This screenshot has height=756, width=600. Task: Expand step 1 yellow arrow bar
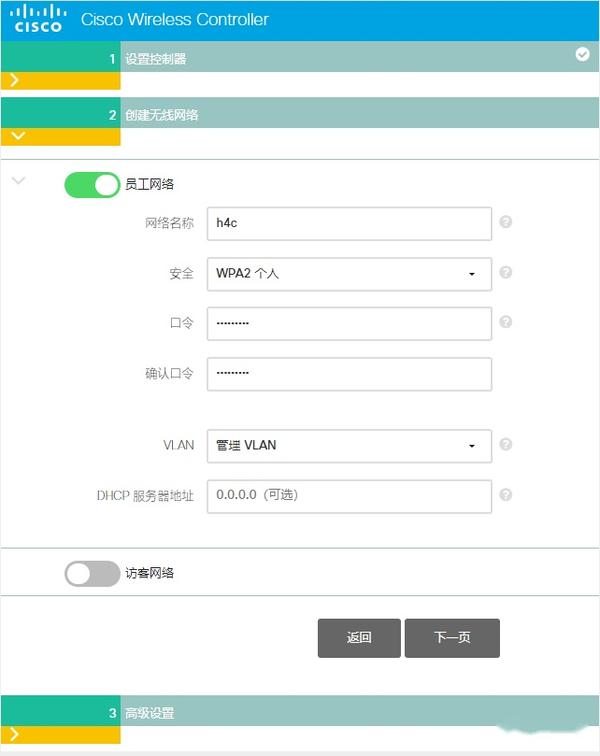pyautogui.click(x=61, y=81)
